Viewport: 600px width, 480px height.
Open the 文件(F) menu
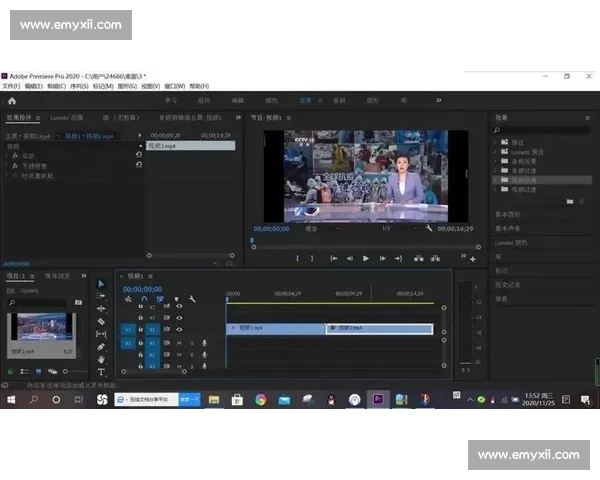pos(11,86)
